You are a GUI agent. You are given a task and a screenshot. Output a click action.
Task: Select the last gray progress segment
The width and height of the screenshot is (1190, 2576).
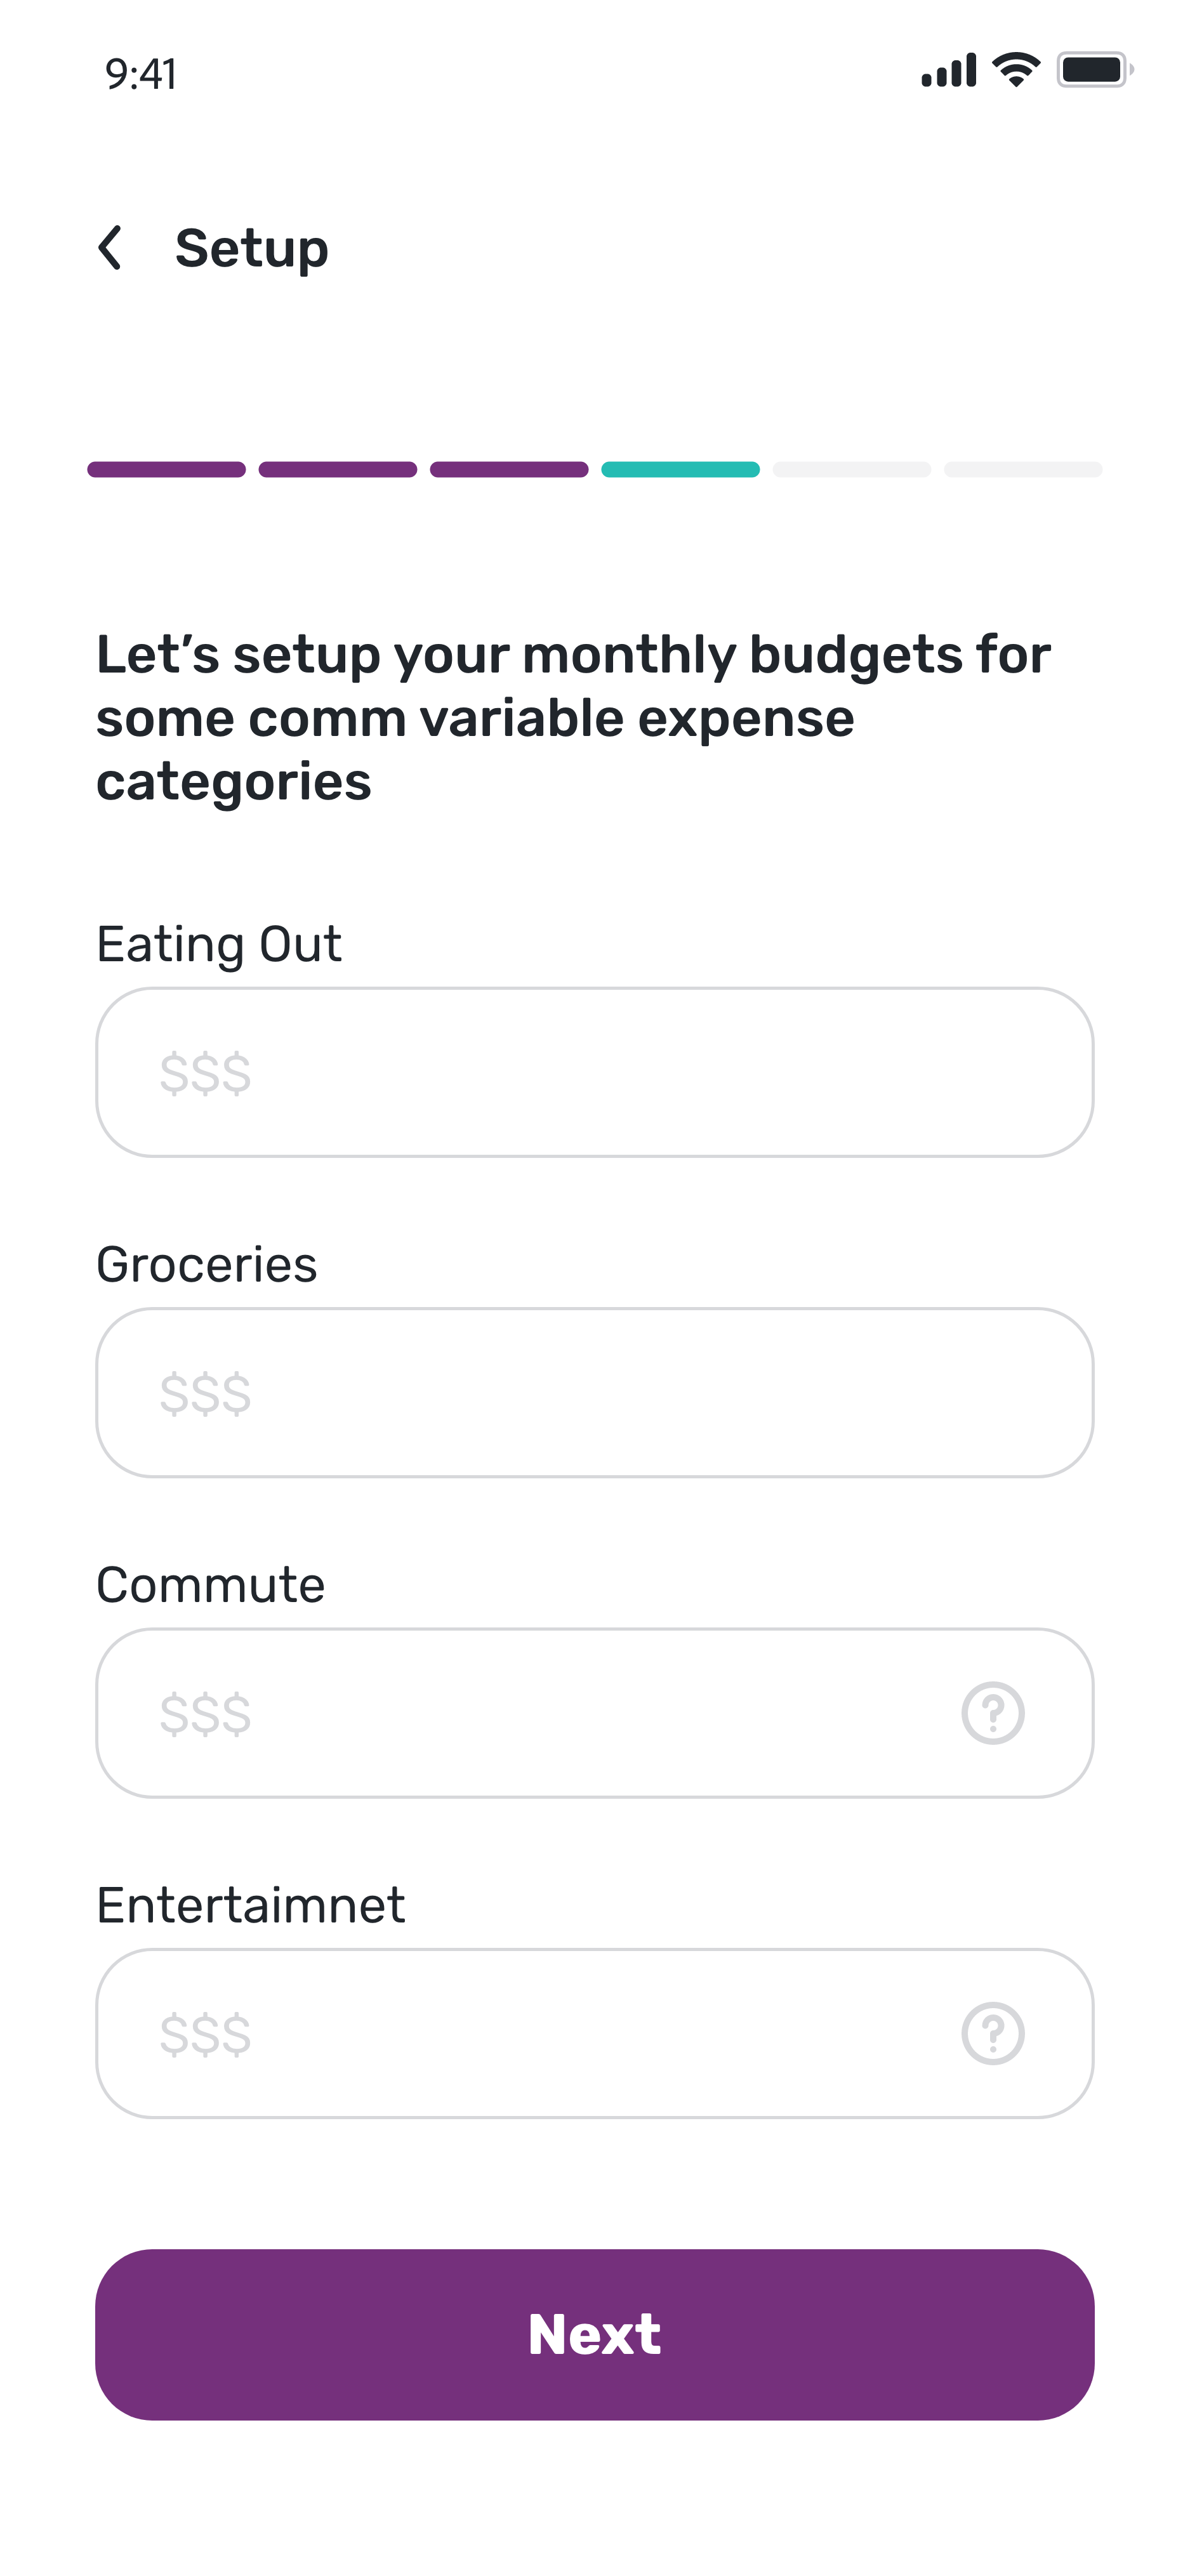[x=1023, y=469]
